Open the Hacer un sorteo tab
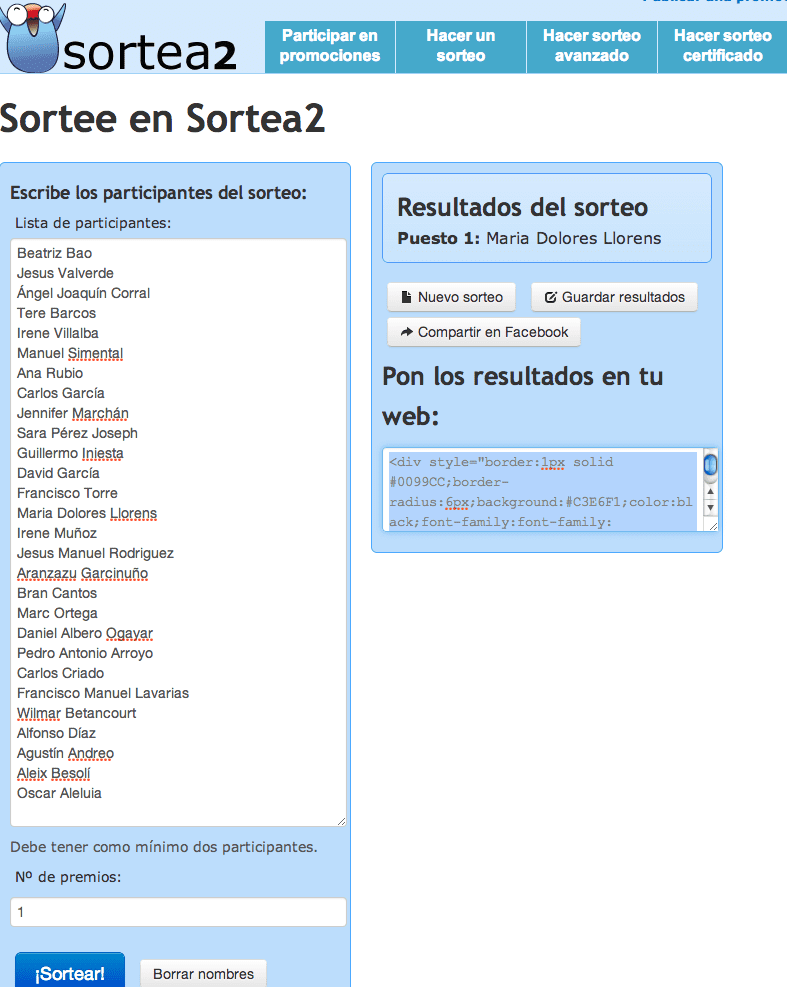The width and height of the screenshot is (787, 987). (461, 46)
